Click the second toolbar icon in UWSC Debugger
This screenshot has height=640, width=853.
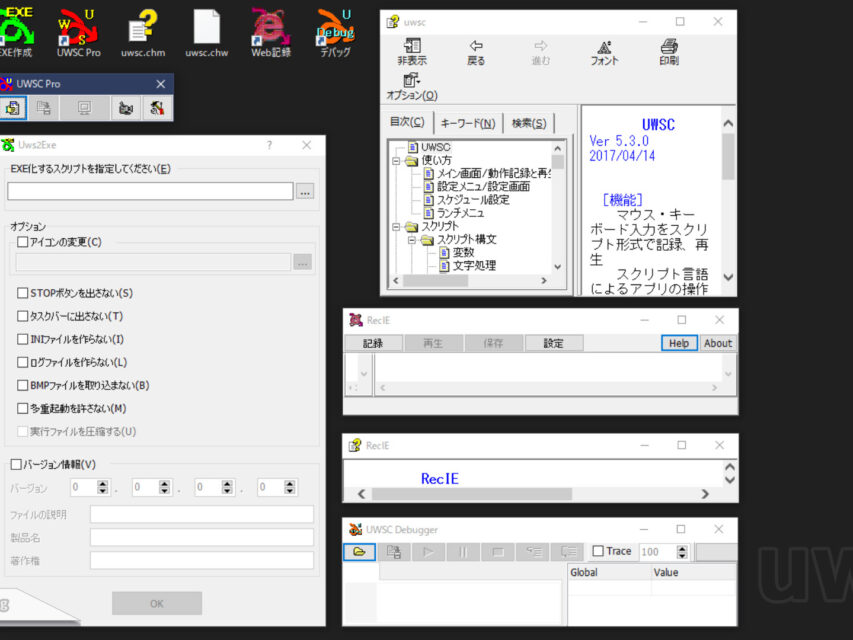pos(394,552)
